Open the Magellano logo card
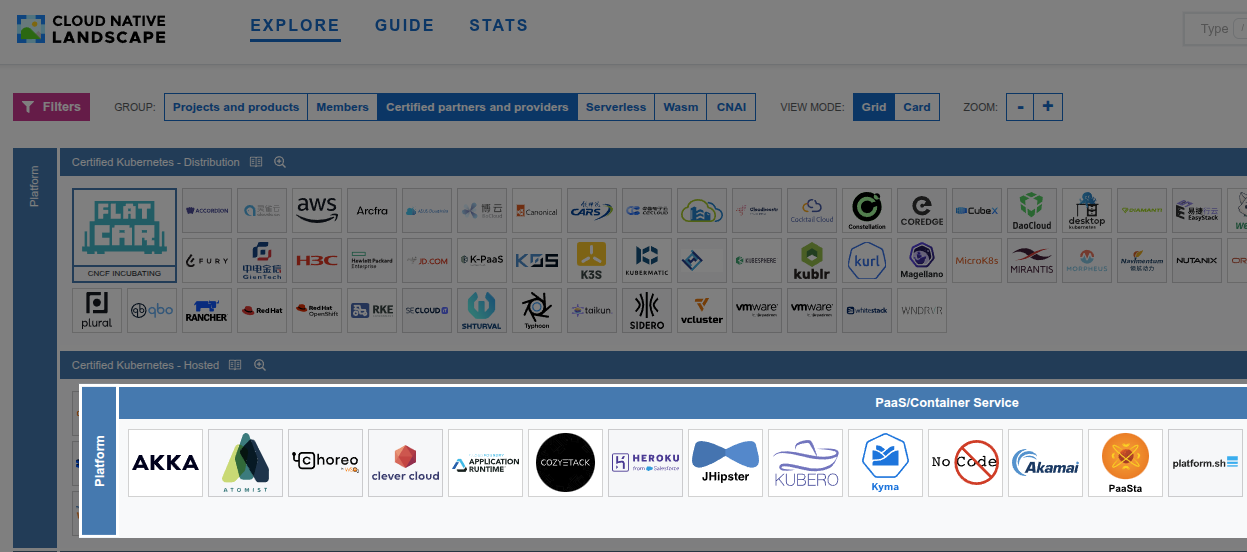This screenshot has width=1247, height=552. (922, 260)
